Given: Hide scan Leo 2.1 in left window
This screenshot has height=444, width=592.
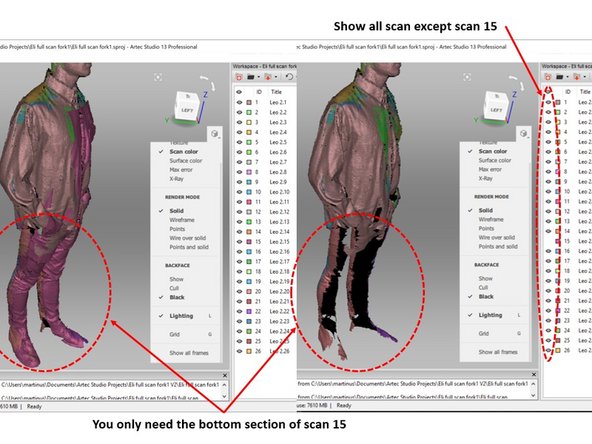Looking at the screenshot, I should tap(239, 102).
